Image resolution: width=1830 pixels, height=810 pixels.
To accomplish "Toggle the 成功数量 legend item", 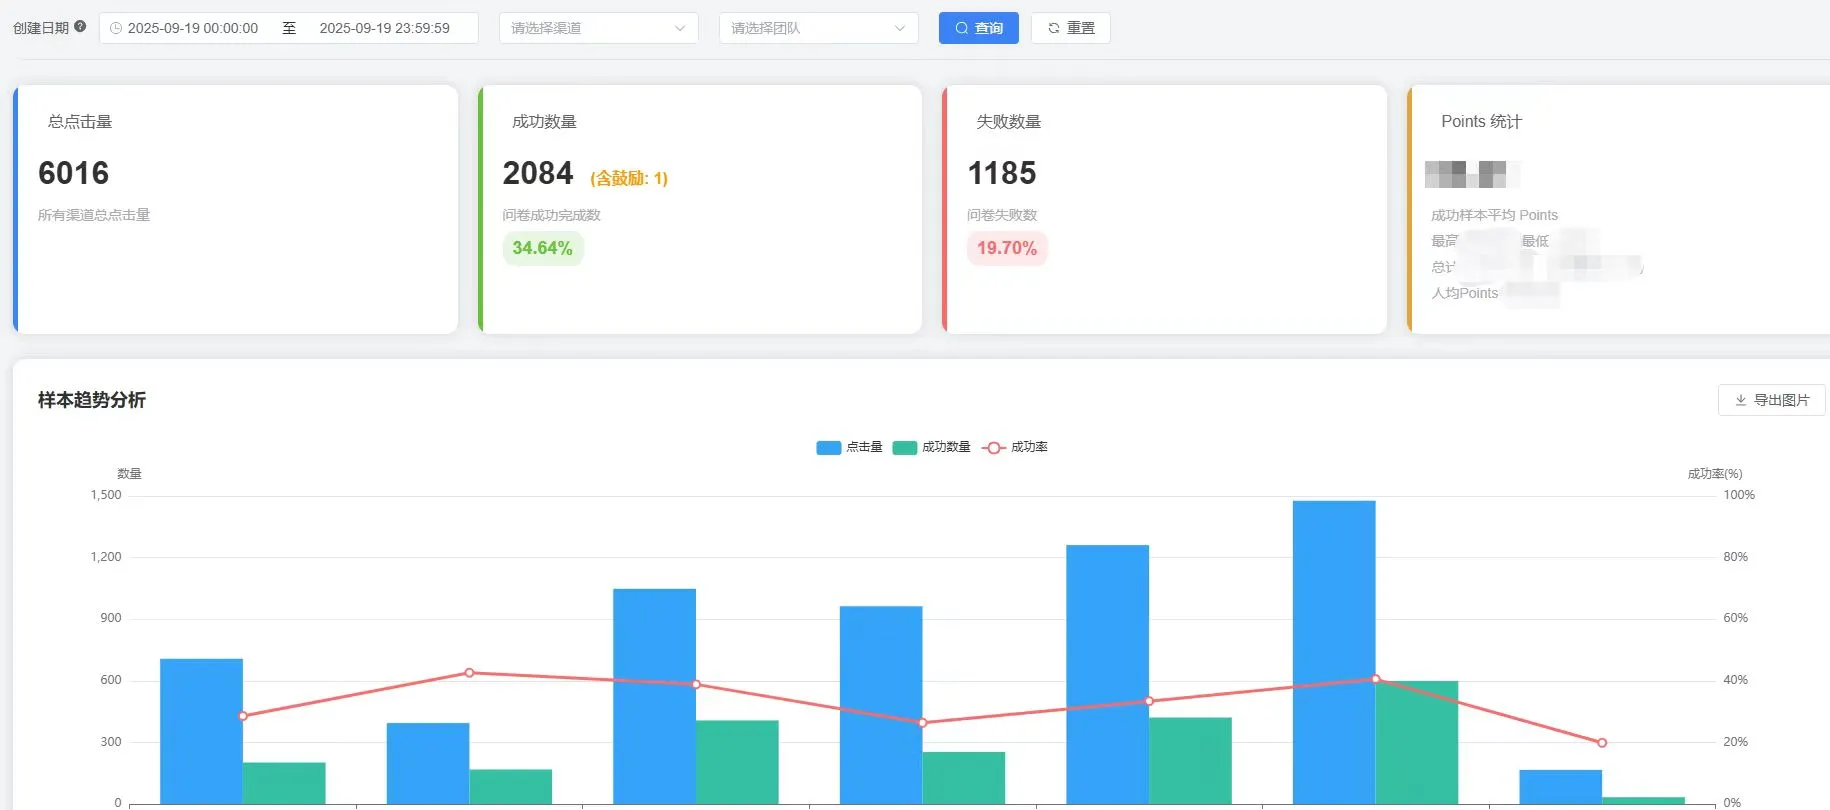I will pos(931,447).
